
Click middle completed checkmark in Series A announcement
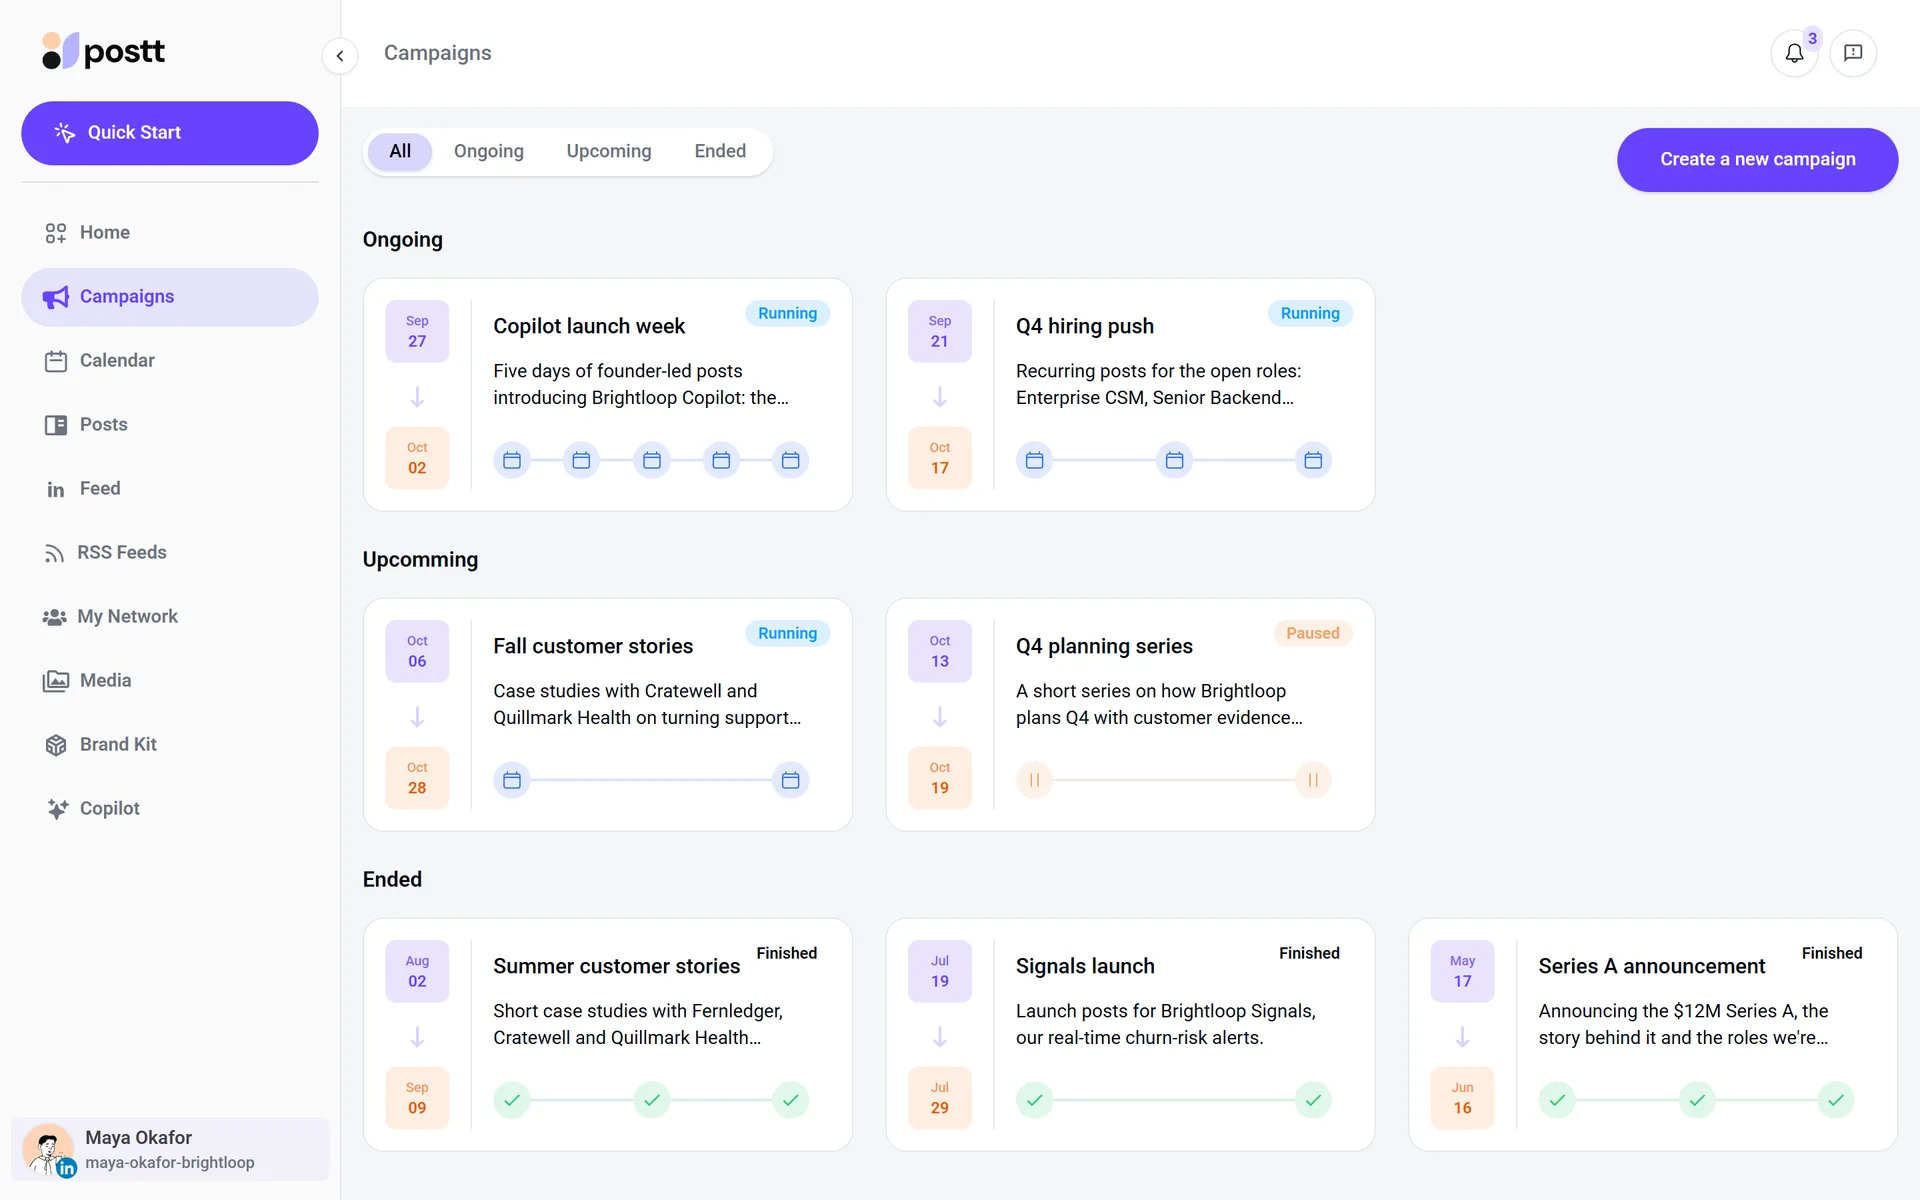point(1697,1100)
